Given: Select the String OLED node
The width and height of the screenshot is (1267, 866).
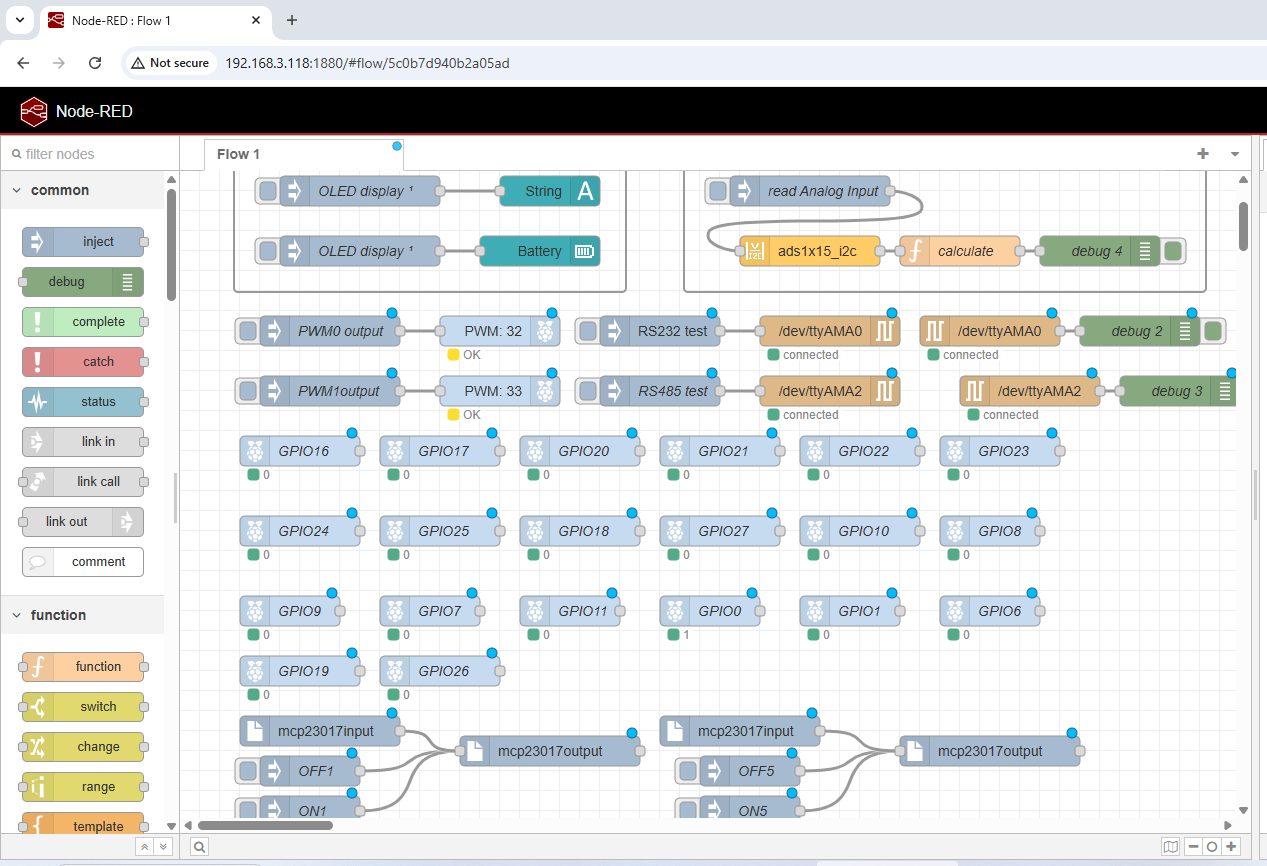Looking at the screenshot, I should click(x=550, y=191).
